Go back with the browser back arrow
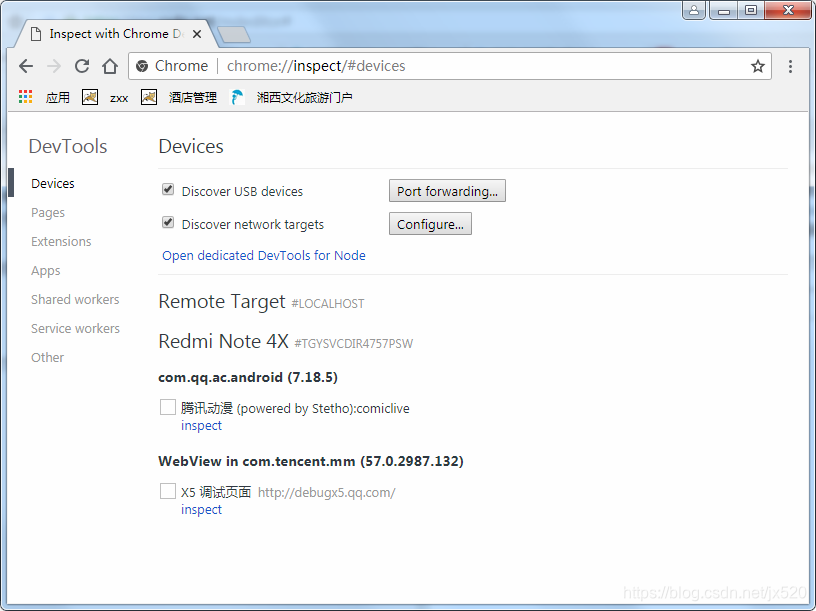The width and height of the screenshot is (816, 611). click(x=26, y=66)
